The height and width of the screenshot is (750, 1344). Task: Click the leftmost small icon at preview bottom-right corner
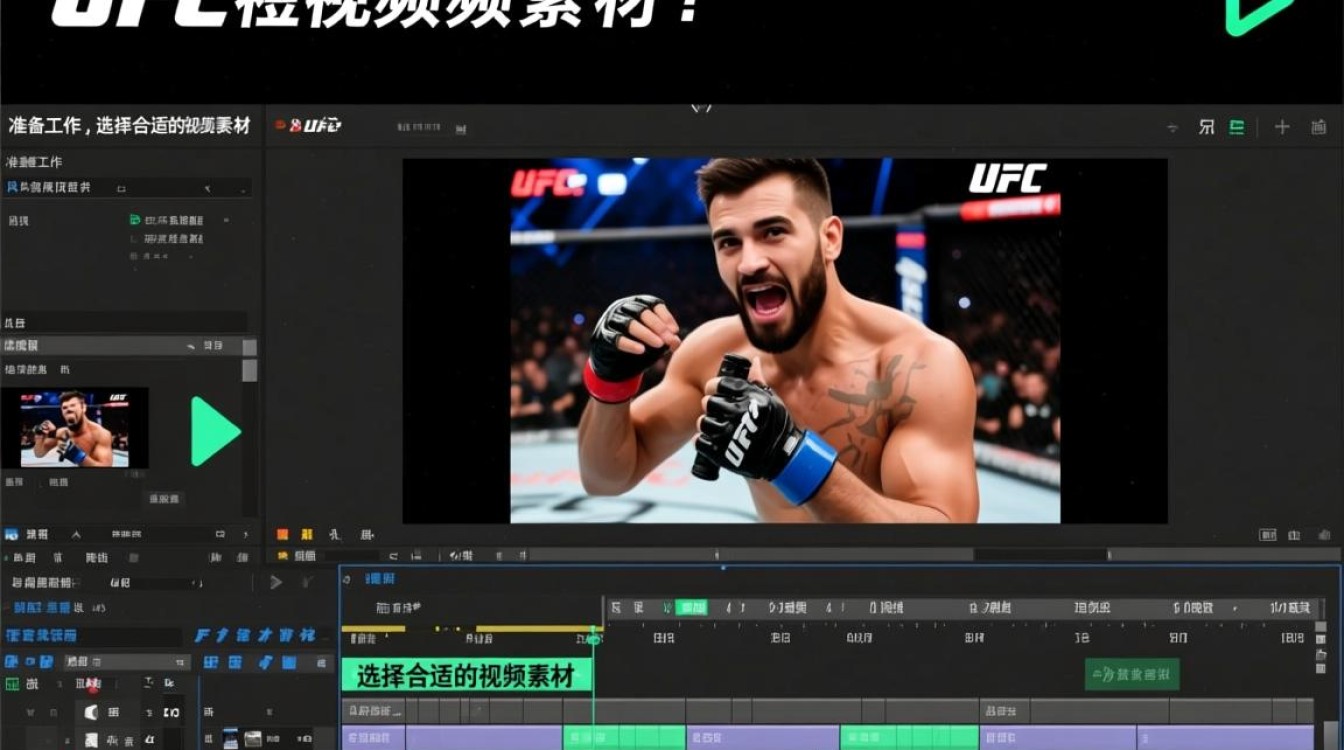1267,536
